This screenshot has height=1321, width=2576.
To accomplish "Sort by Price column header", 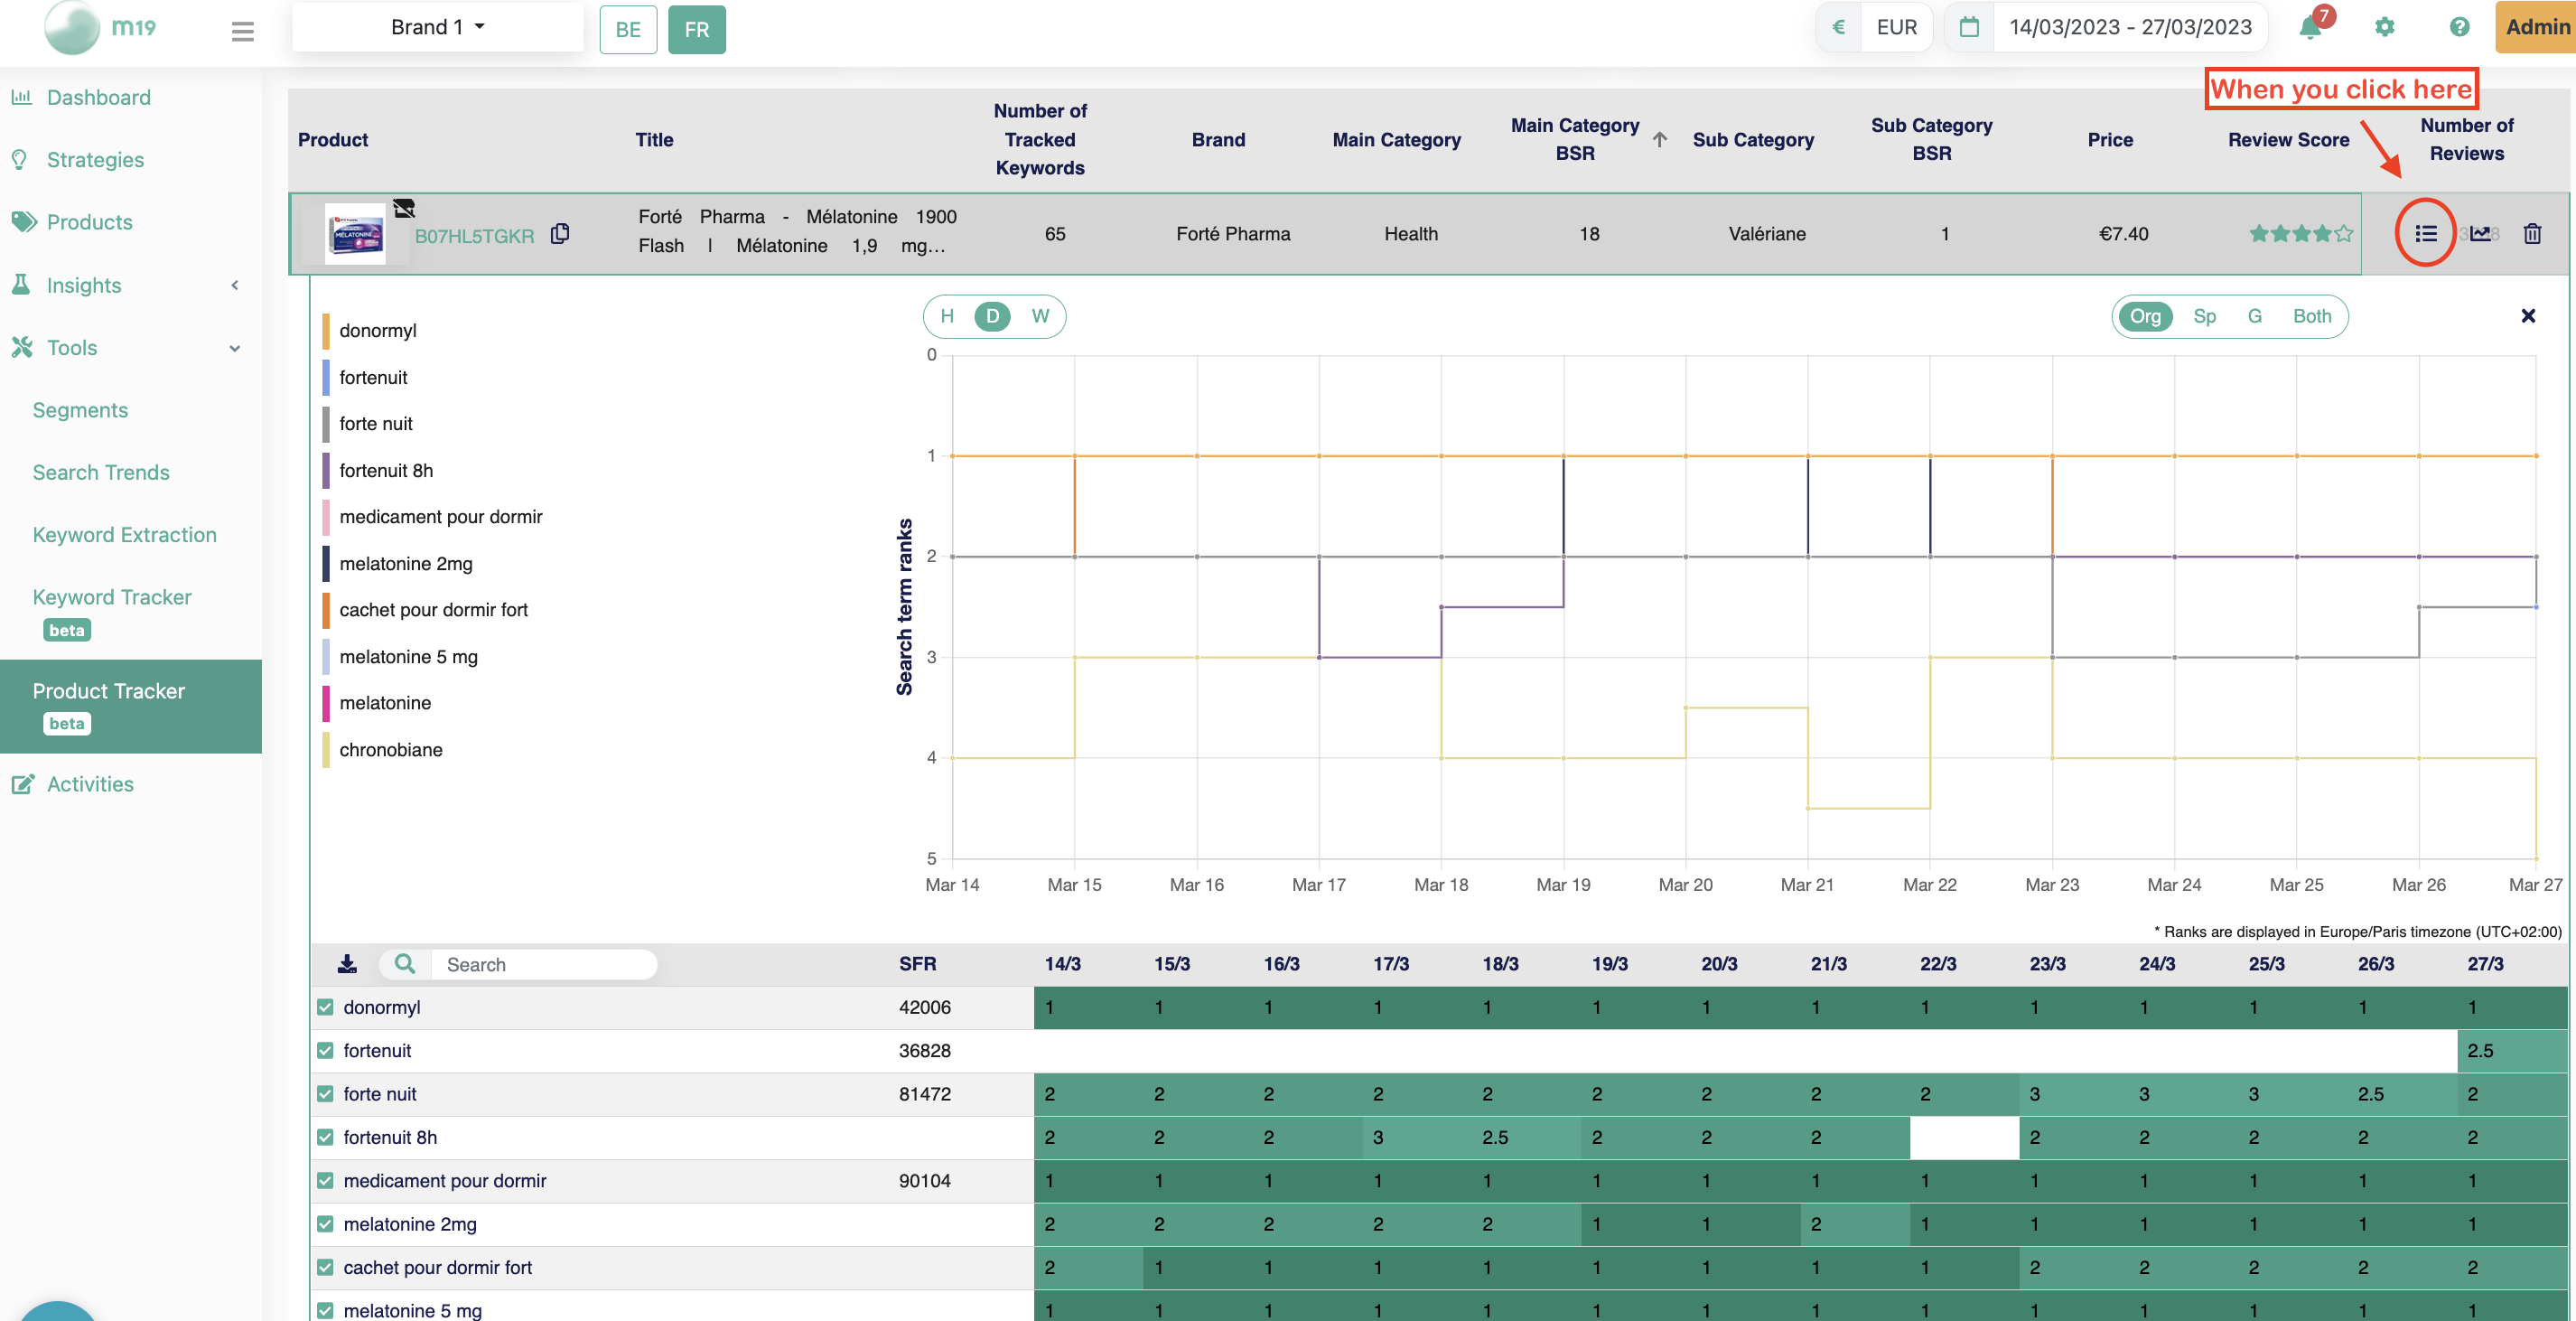I will click(x=2110, y=140).
